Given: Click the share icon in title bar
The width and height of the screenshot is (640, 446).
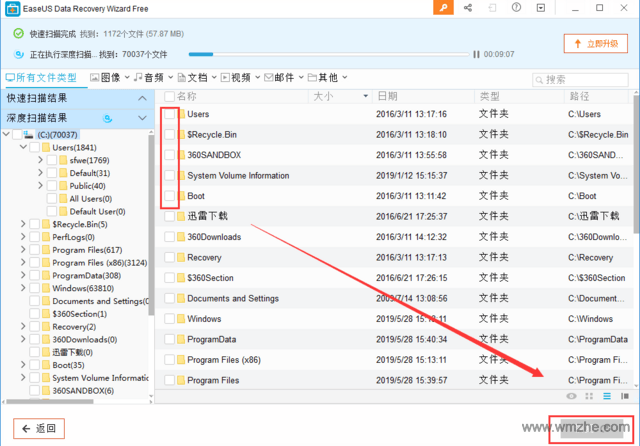Looking at the screenshot, I should coord(468,7).
